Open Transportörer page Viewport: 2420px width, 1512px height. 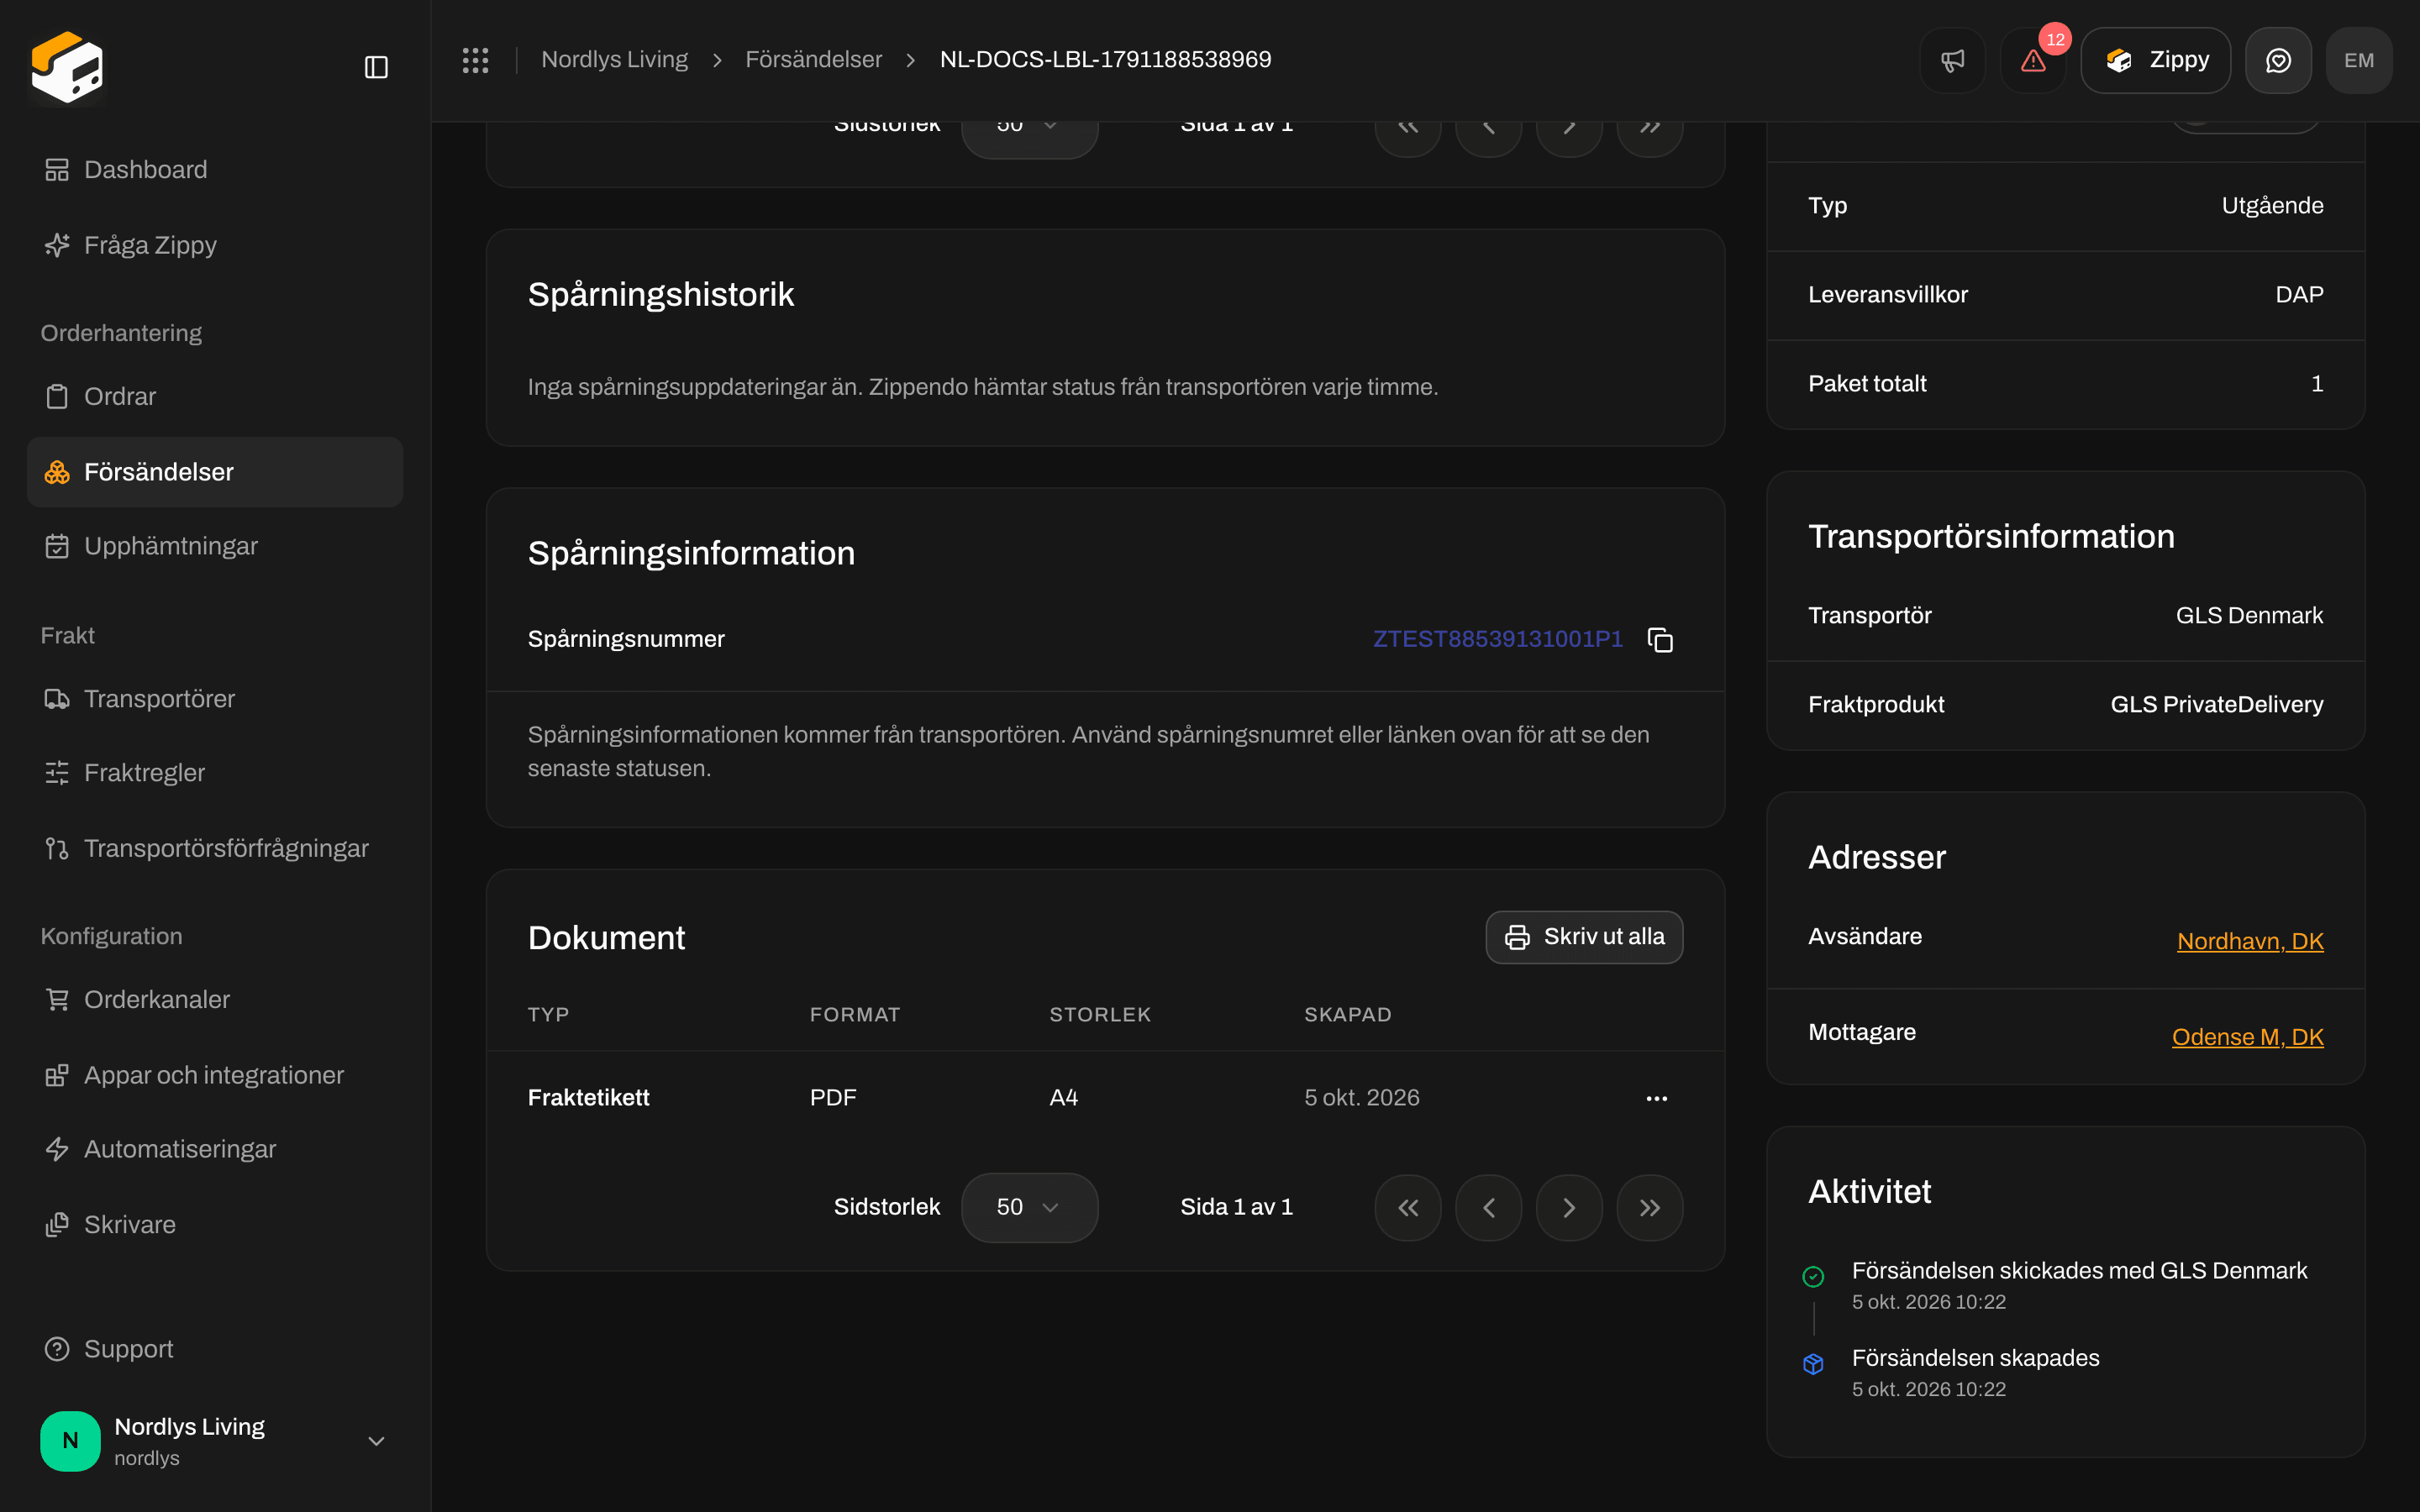coord(215,699)
